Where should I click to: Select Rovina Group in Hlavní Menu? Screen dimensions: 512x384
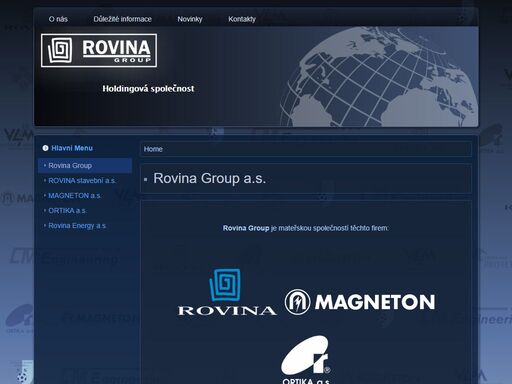(85, 166)
